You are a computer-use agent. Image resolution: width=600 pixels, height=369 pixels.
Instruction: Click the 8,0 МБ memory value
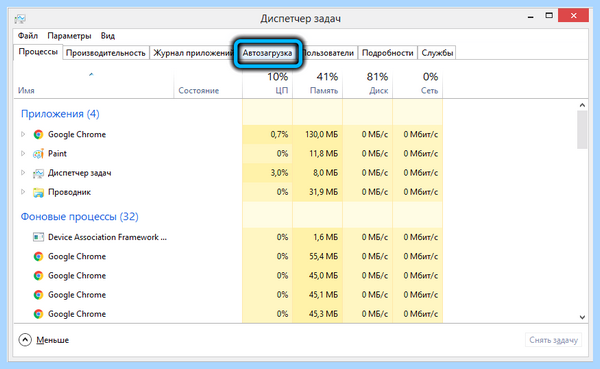(x=326, y=173)
